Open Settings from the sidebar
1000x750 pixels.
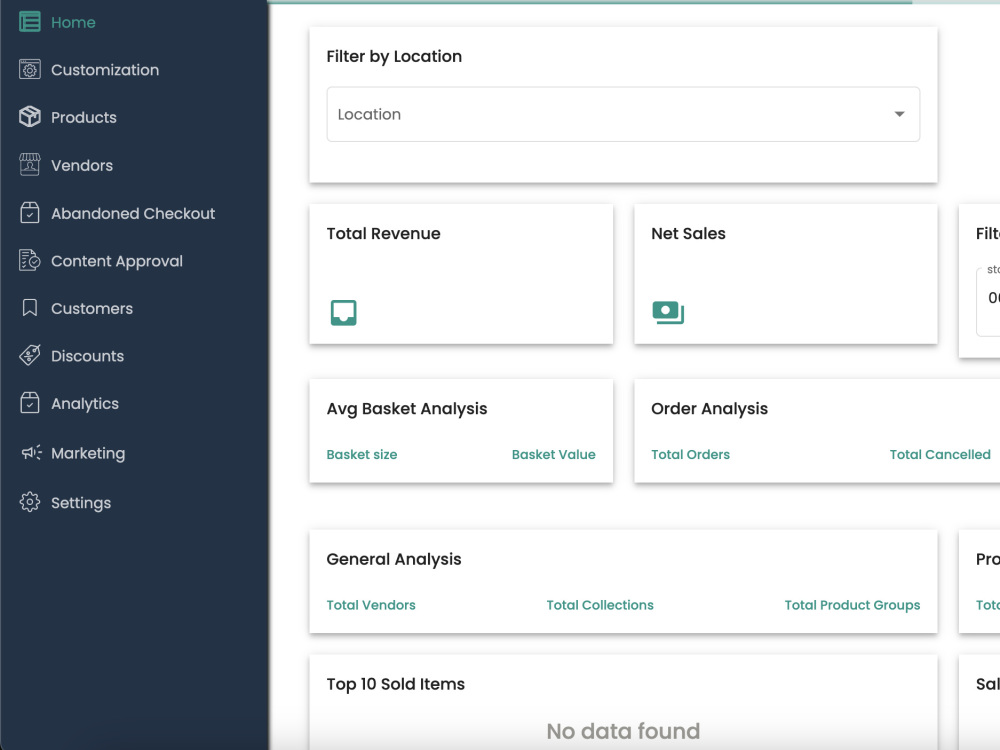[81, 503]
